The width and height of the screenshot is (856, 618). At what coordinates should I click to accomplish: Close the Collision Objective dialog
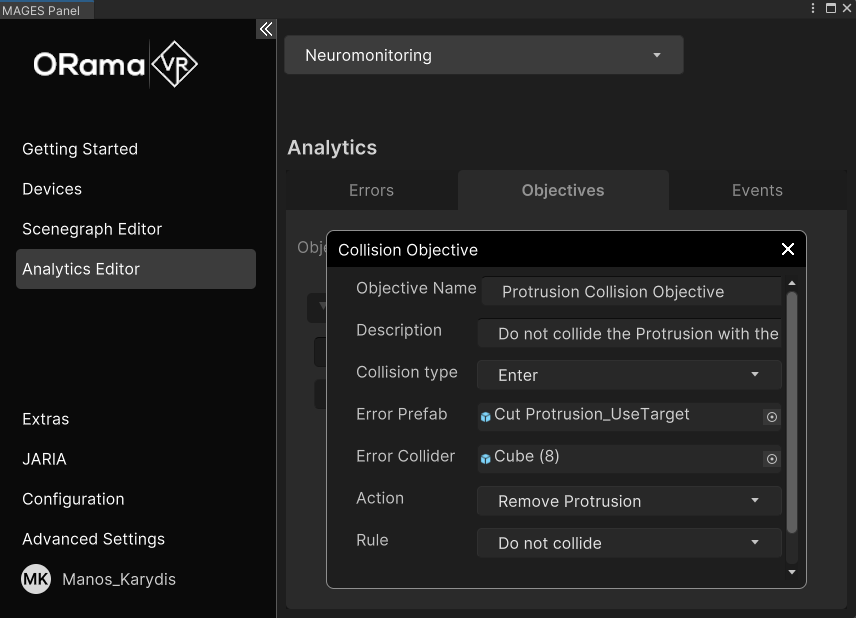tap(787, 249)
